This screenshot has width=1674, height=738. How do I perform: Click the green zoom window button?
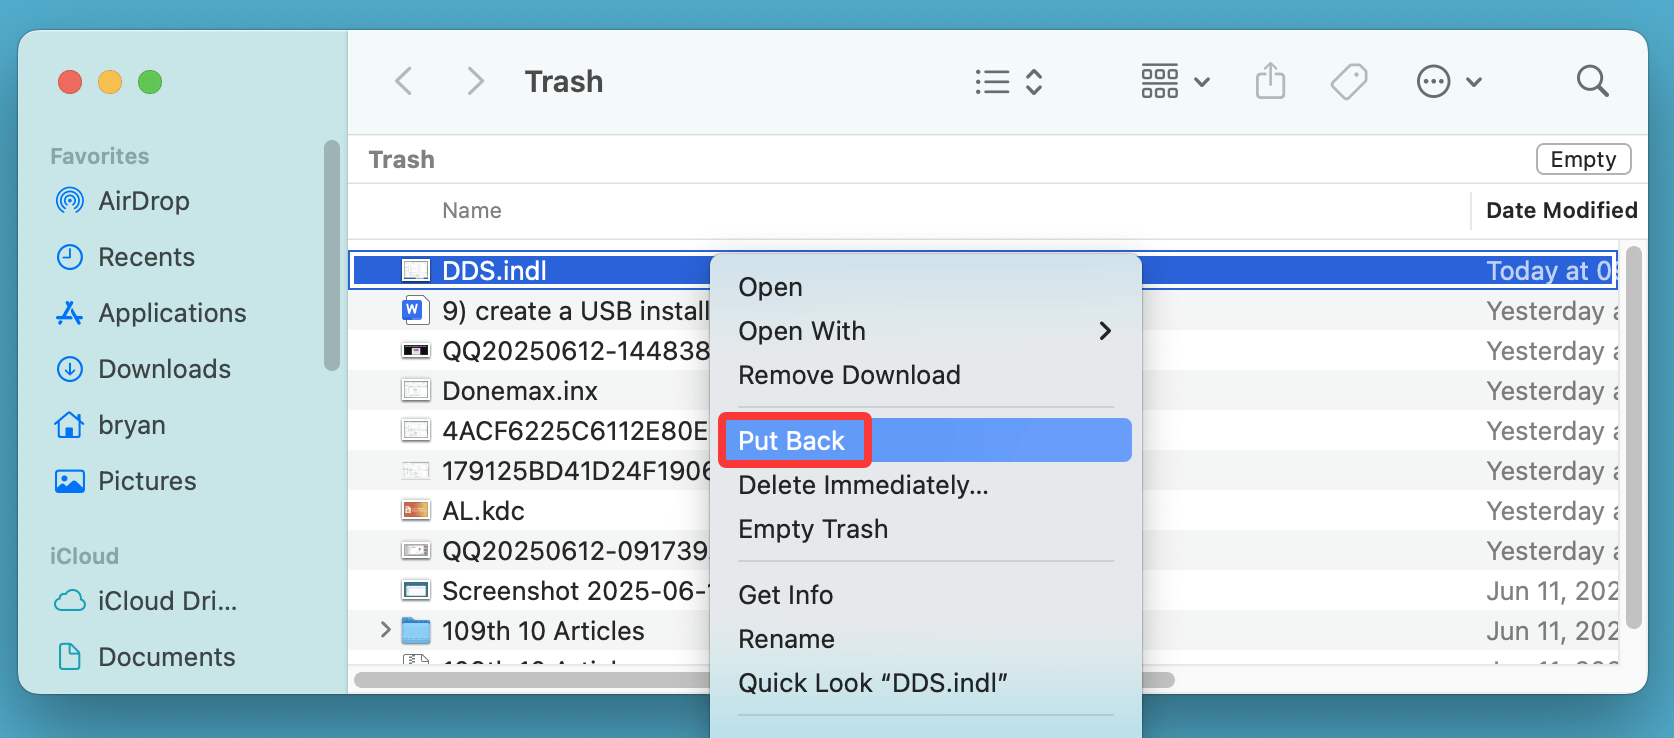pos(150,82)
